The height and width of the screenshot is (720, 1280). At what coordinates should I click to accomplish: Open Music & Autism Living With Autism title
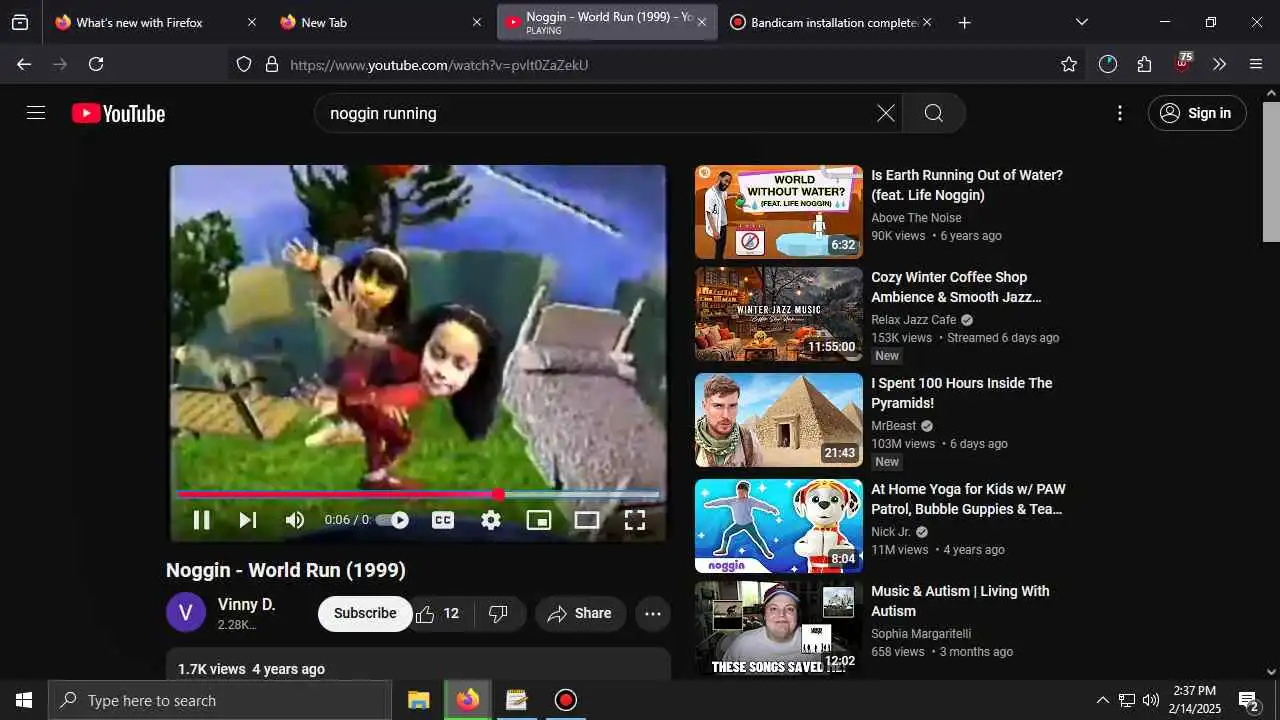pos(960,601)
